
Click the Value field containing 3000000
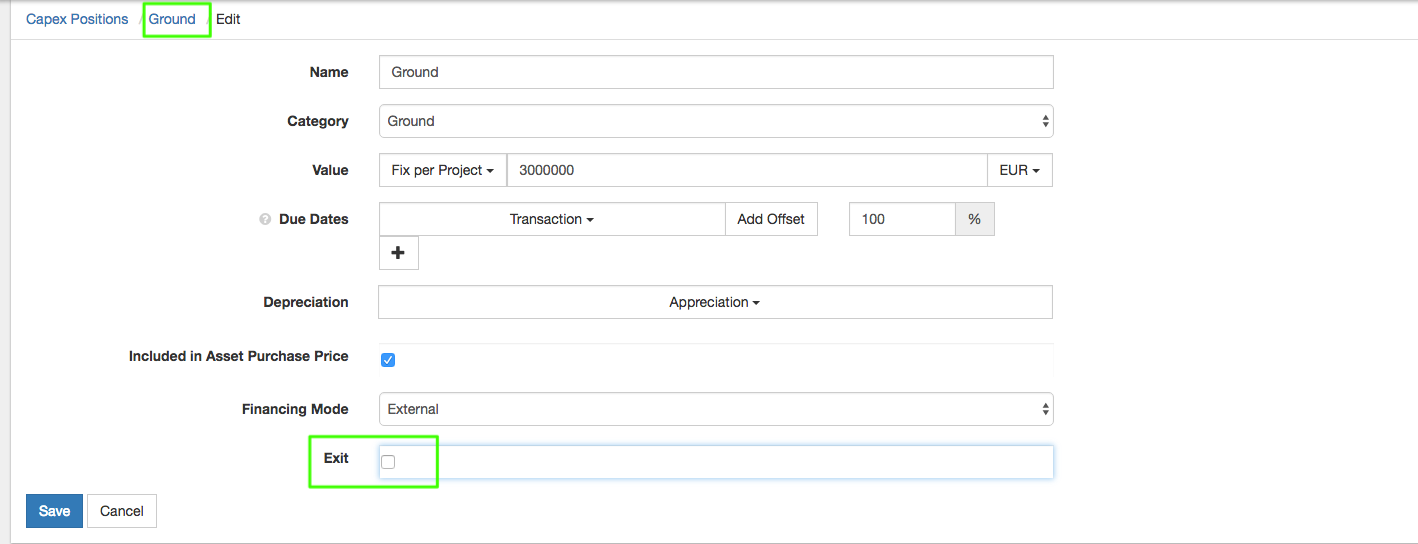tap(746, 170)
